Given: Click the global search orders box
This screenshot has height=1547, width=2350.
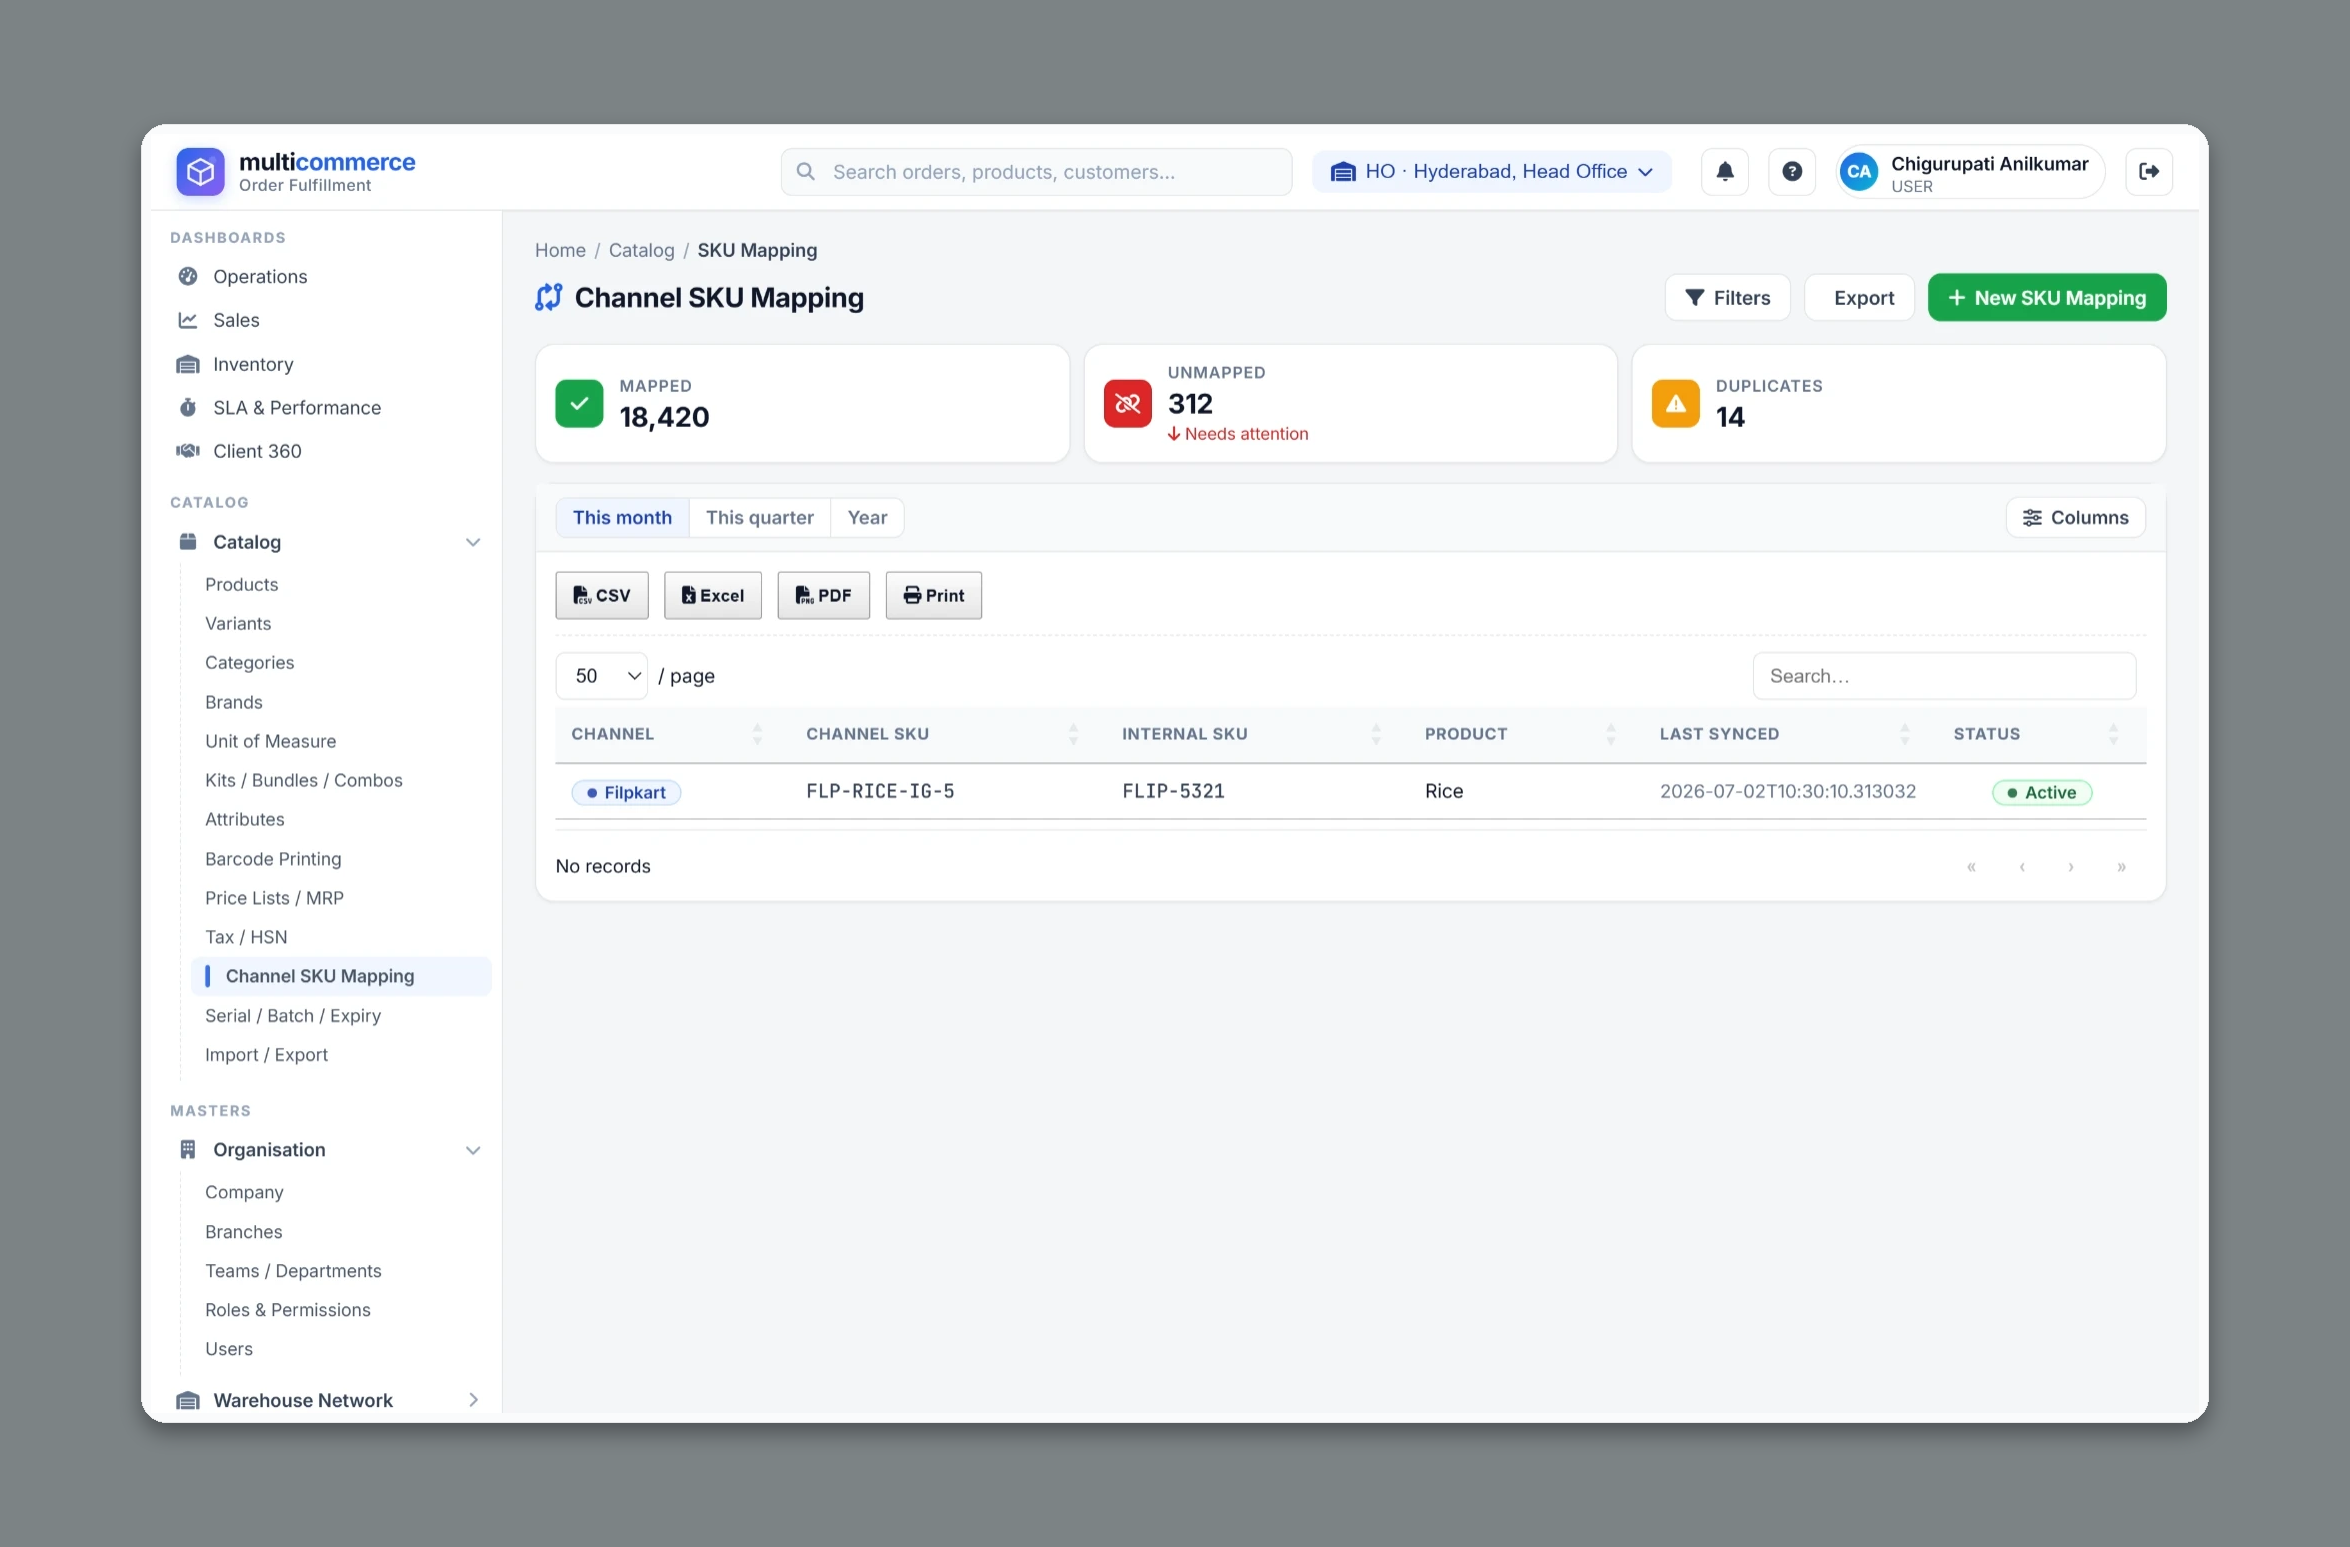Looking at the screenshot, I should 1036,171.
